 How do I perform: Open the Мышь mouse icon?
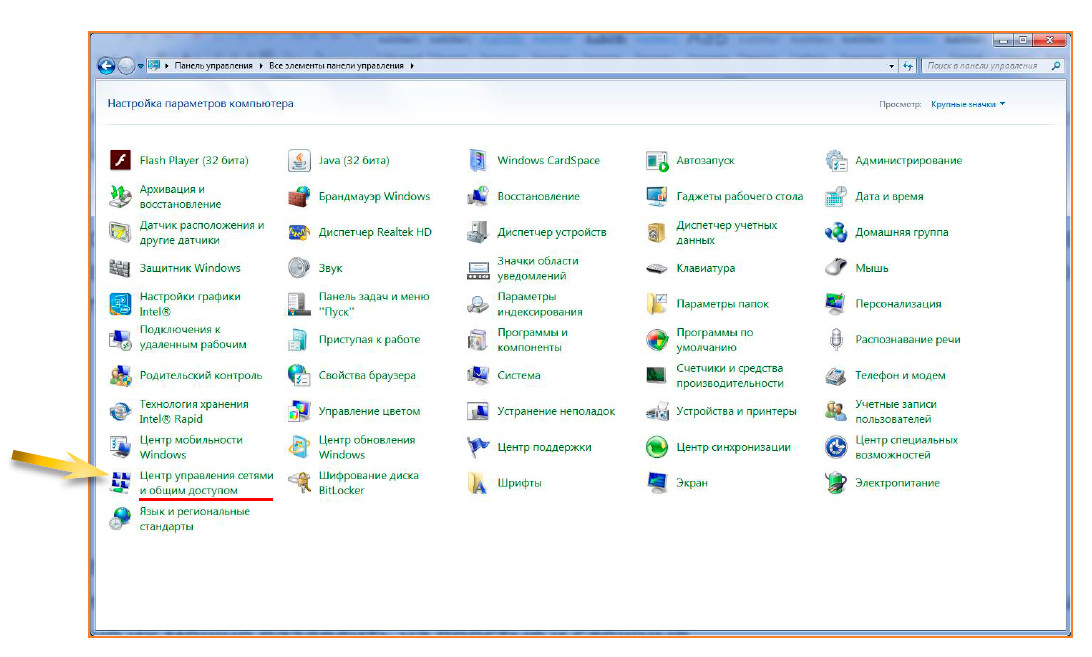pyautogui.click(x=836, y=268)
